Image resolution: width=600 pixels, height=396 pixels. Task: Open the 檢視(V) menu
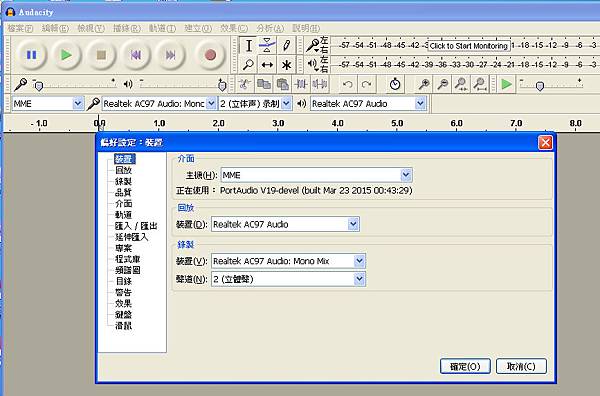(x=91, y=28)
